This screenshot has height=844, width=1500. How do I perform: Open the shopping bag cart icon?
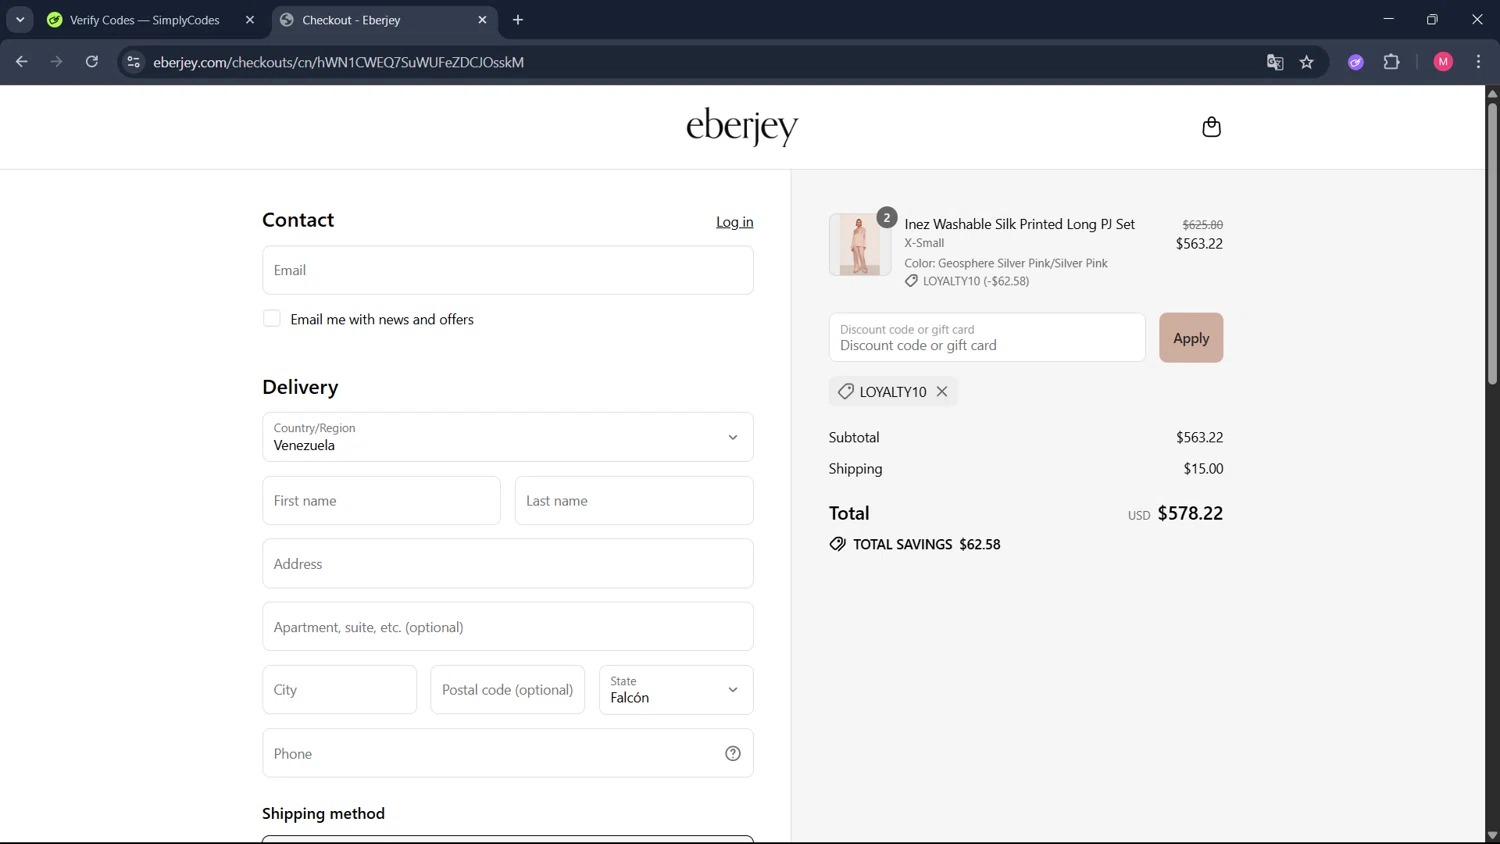[1211, 127]
